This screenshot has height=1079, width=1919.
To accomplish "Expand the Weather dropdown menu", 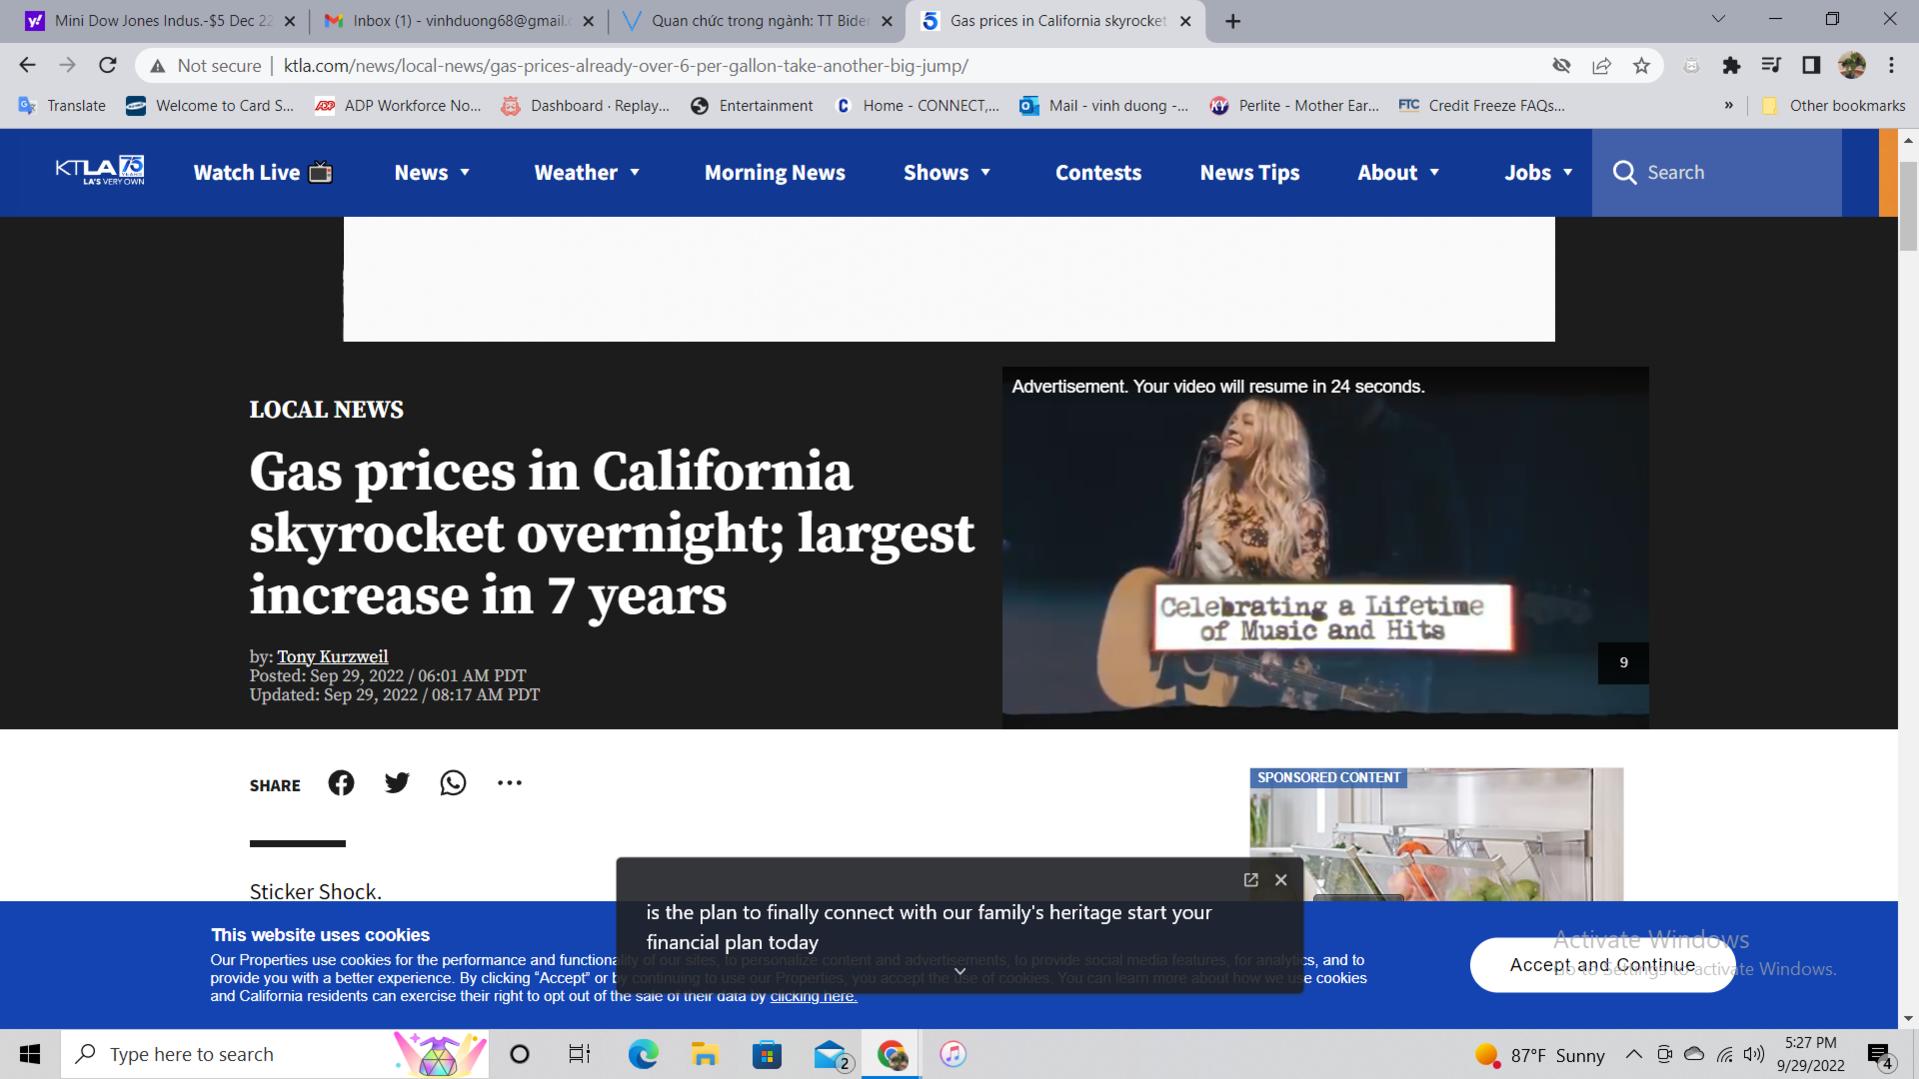I will 587,172.
